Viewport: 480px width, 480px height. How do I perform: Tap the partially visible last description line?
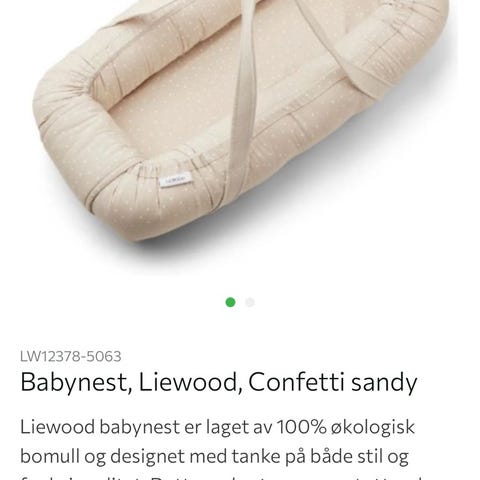(x=222, y=477)
